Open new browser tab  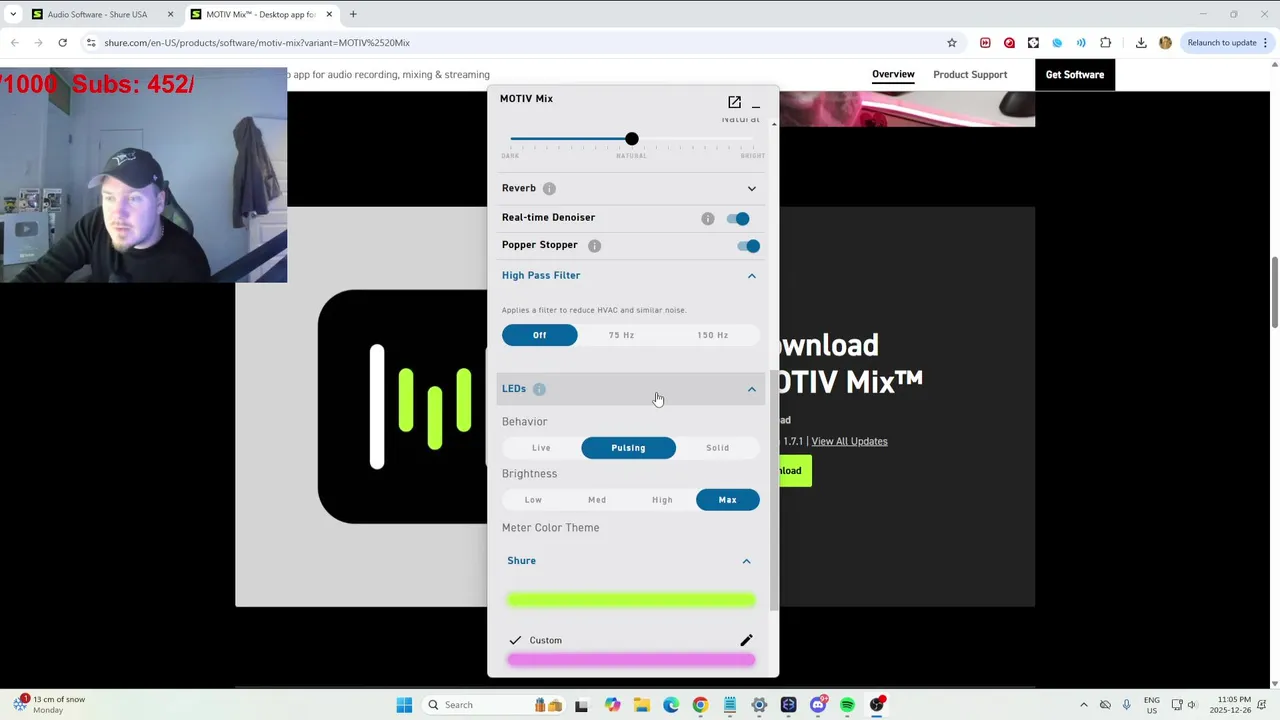pyautogui.click(x=353, y=14)
